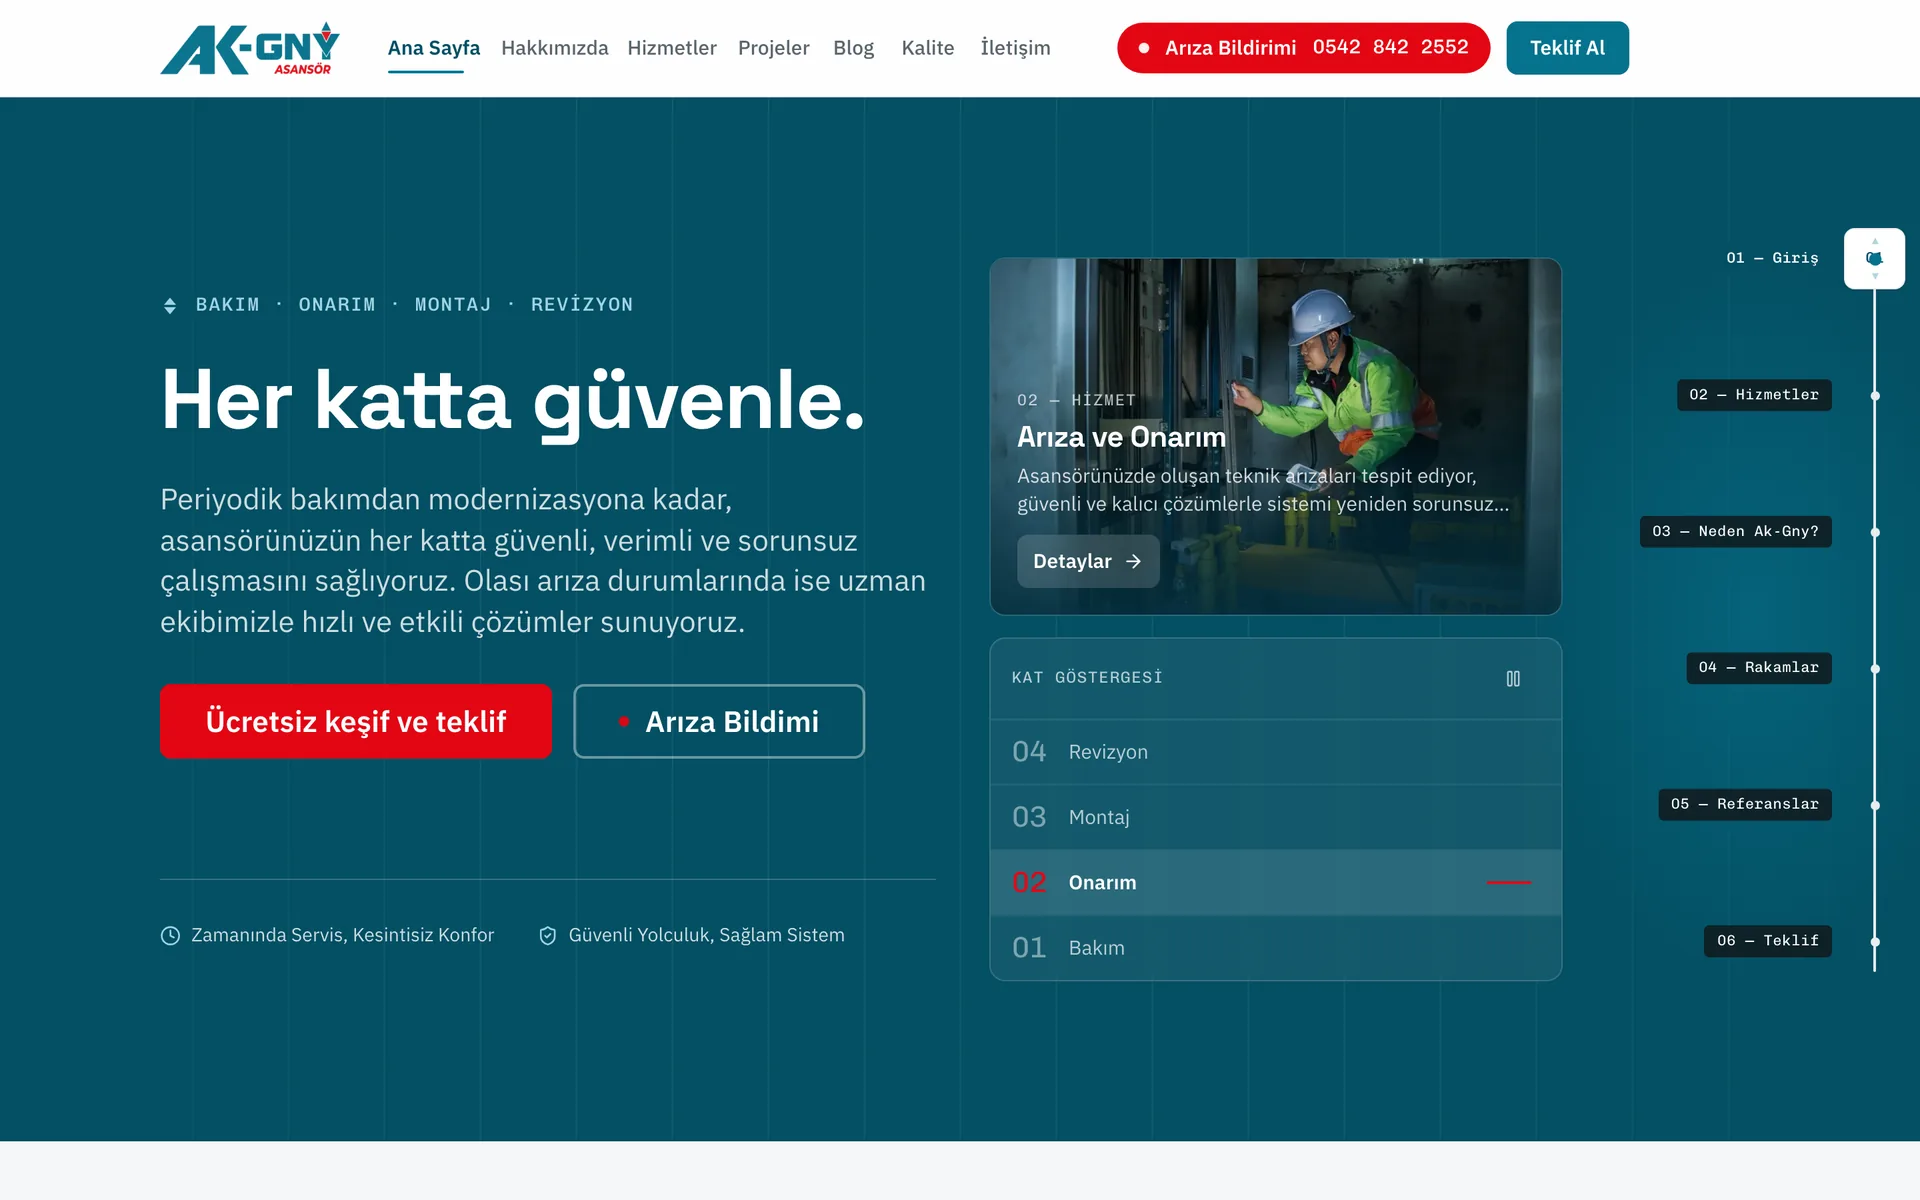This screenshot has height=1200, width=1920.
Task: Click the arrow icon in Detaylar button
Action: pos(1133,562)
